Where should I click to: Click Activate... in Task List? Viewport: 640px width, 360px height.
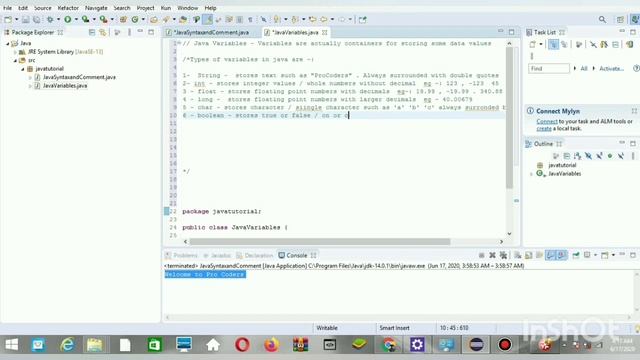[611, 68]
